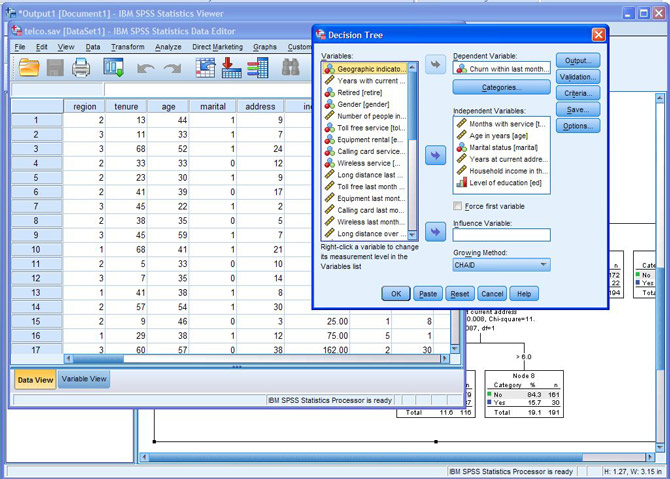The width and height of the screenshot is (670, 479).
Task: Click the Paste button in dialog
Action: [428, 294]
